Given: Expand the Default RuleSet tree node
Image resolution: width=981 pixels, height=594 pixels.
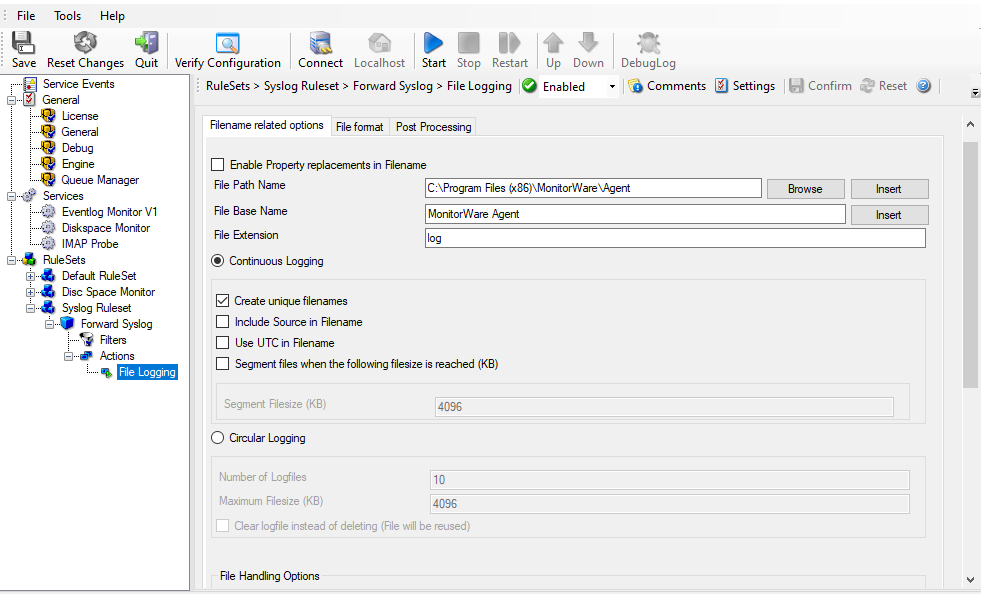Looking at the screenshot, I should point(31,276).
